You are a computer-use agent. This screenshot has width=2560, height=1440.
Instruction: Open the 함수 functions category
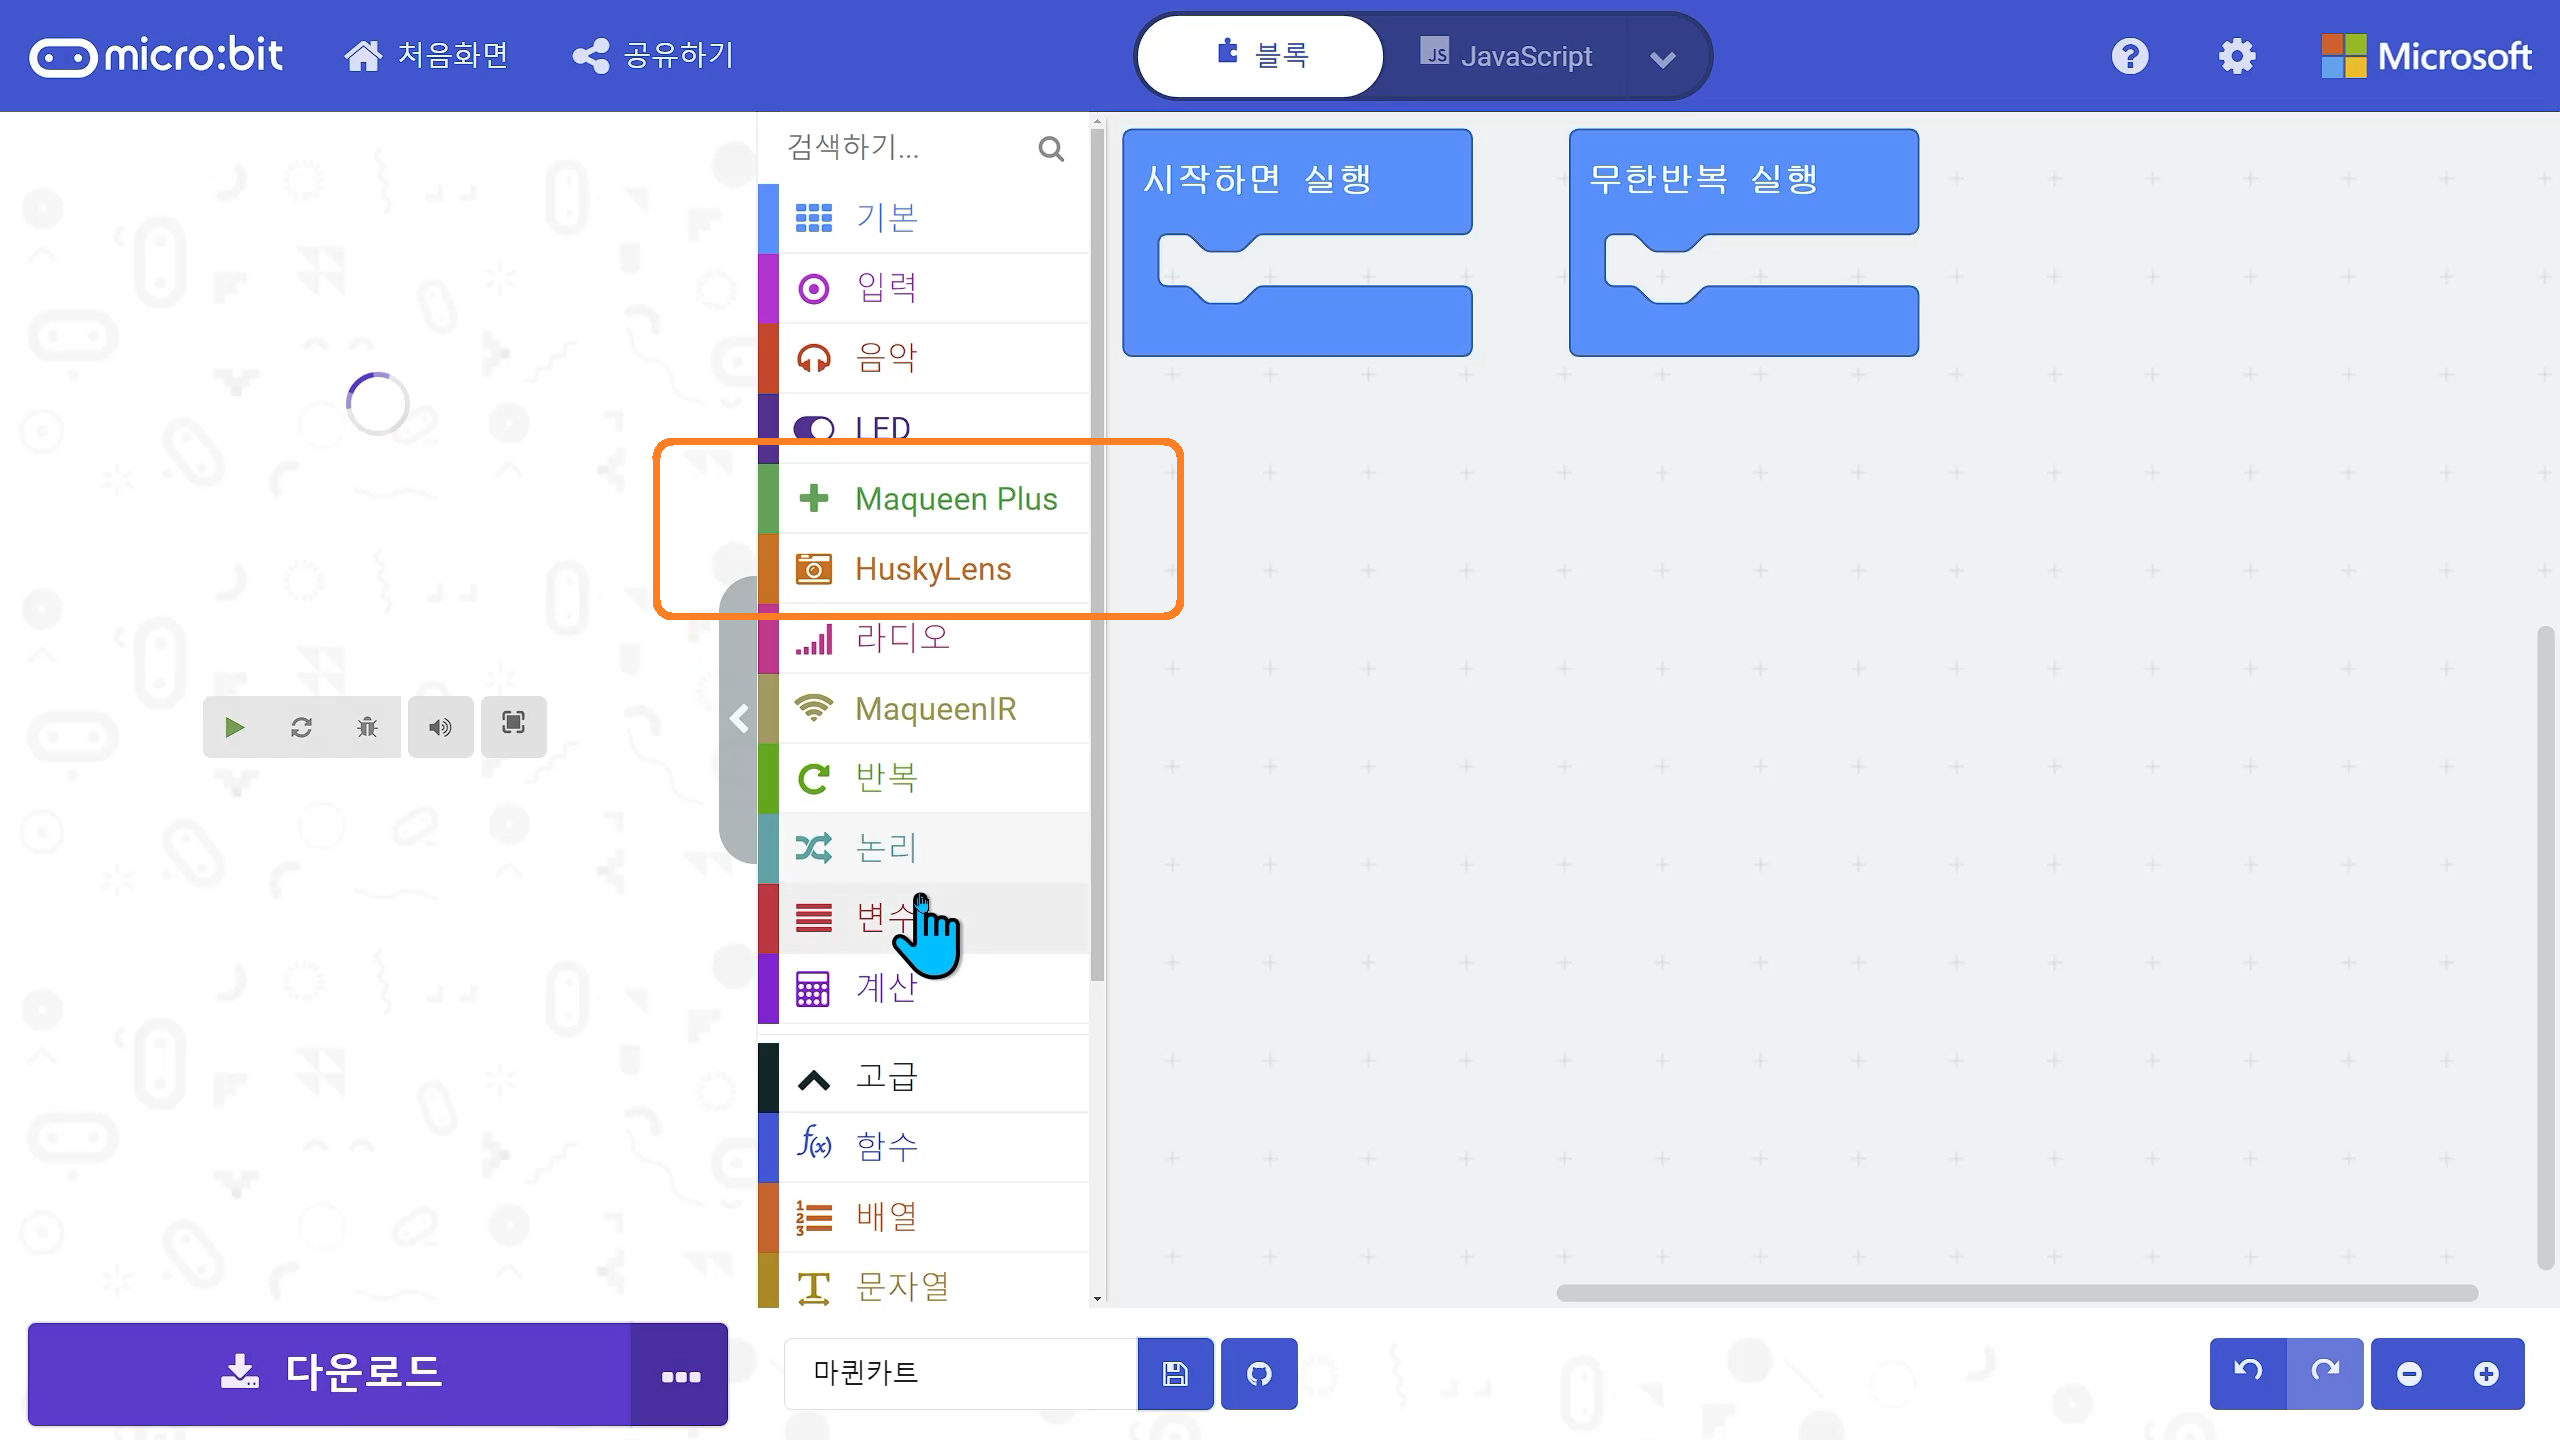click(x=923, y=1147)
